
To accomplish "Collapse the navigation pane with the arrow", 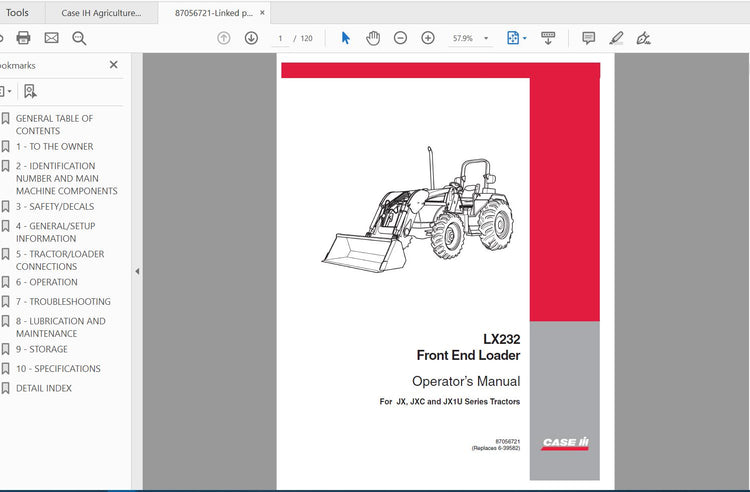I will click(137, 271).
